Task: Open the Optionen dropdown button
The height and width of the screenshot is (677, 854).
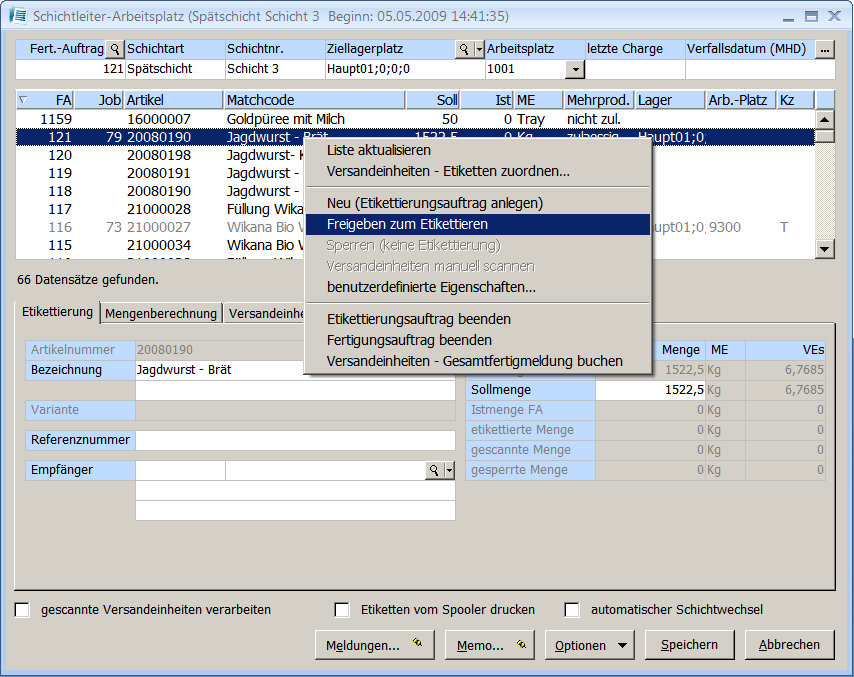Action: pyautogui.click(x=590, y=645)
